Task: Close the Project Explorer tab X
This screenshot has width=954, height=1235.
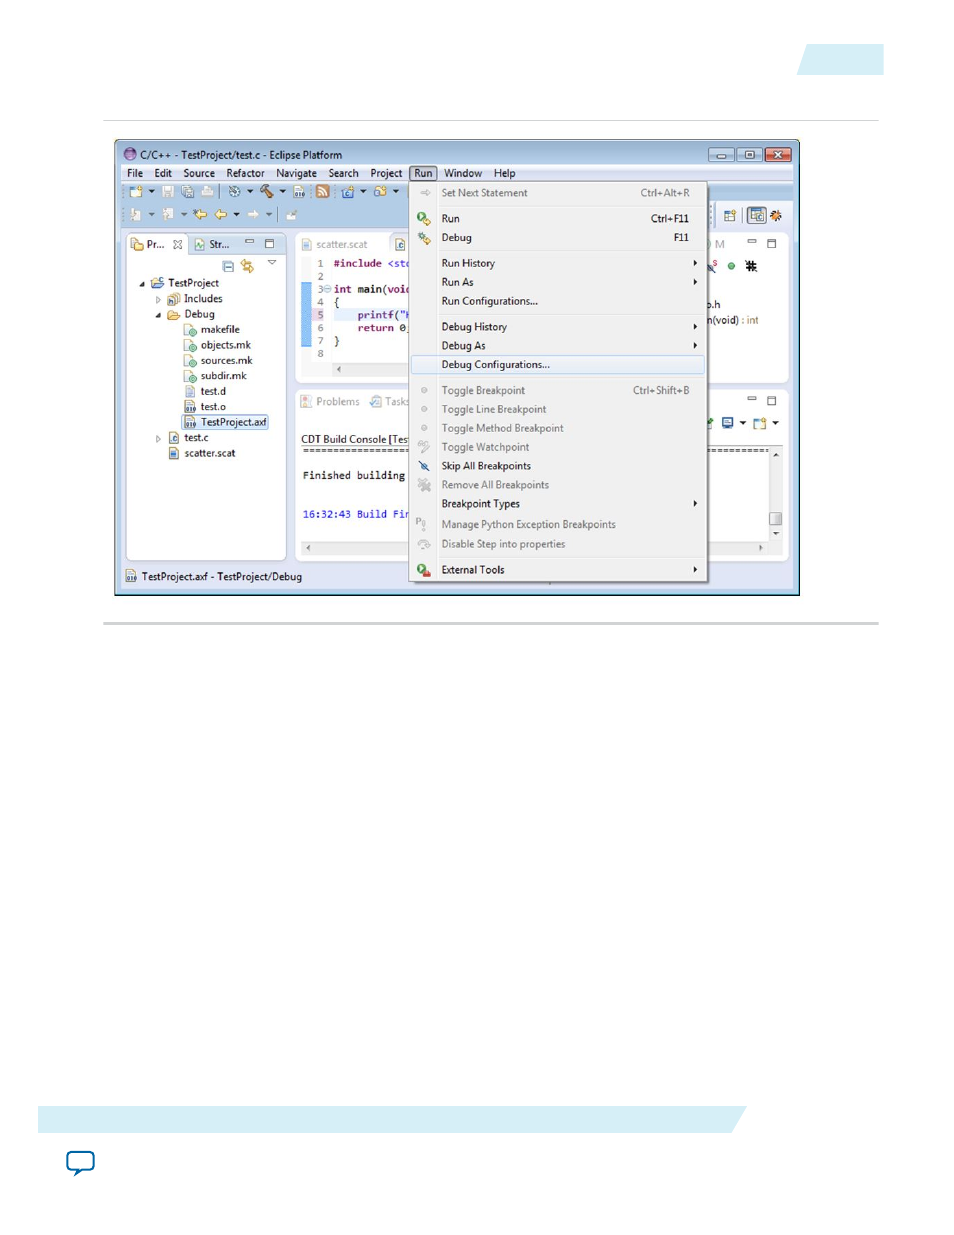Action: [178, 244]
